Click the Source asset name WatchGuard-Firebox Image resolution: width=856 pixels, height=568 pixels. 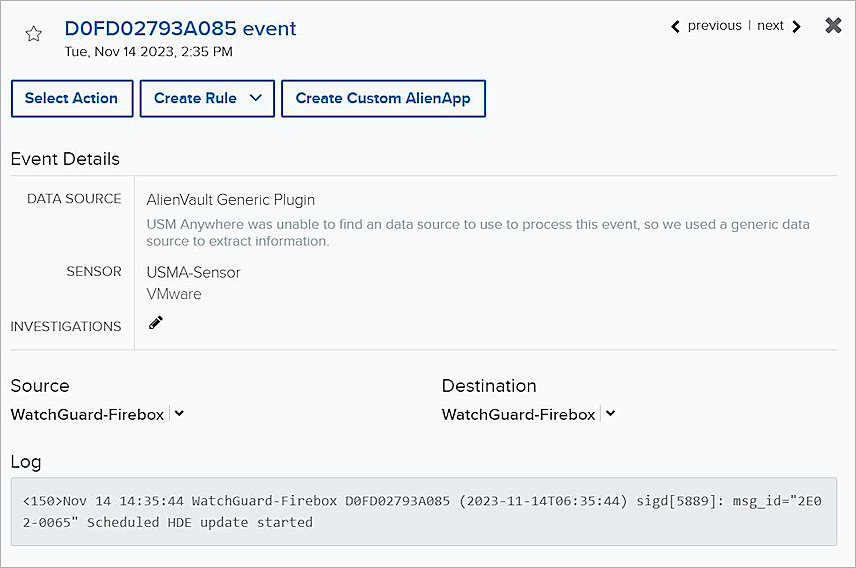(x=87, y=415)
